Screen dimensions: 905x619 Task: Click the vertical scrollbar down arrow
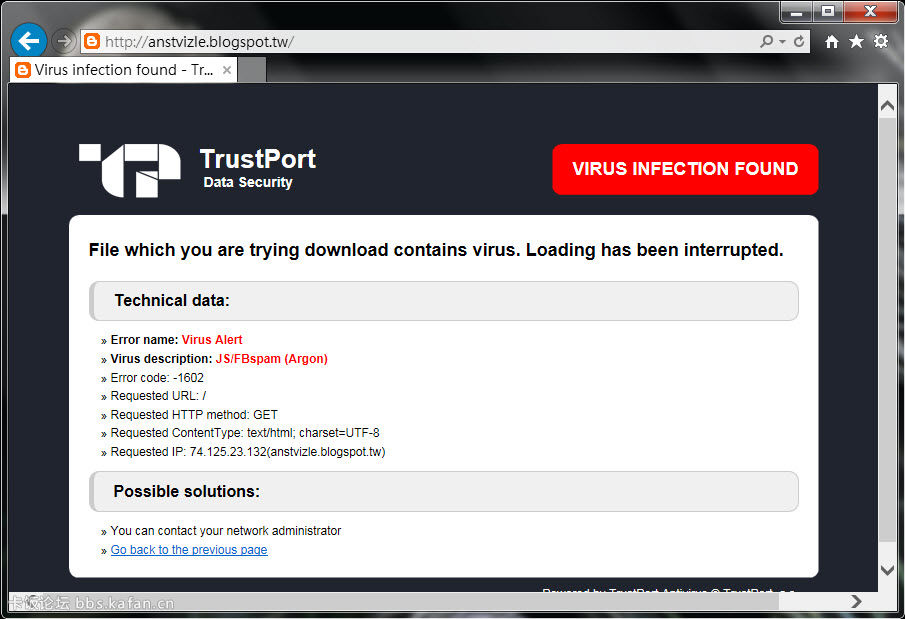[x=887, y=570]
